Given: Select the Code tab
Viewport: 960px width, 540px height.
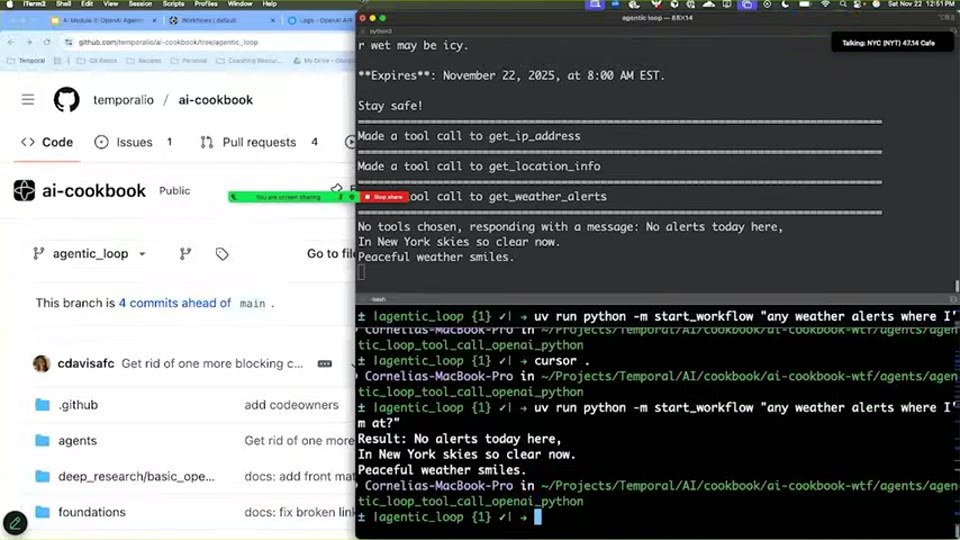Looking at the screenshot, I should pyautogui.click(x=47, y=142).
